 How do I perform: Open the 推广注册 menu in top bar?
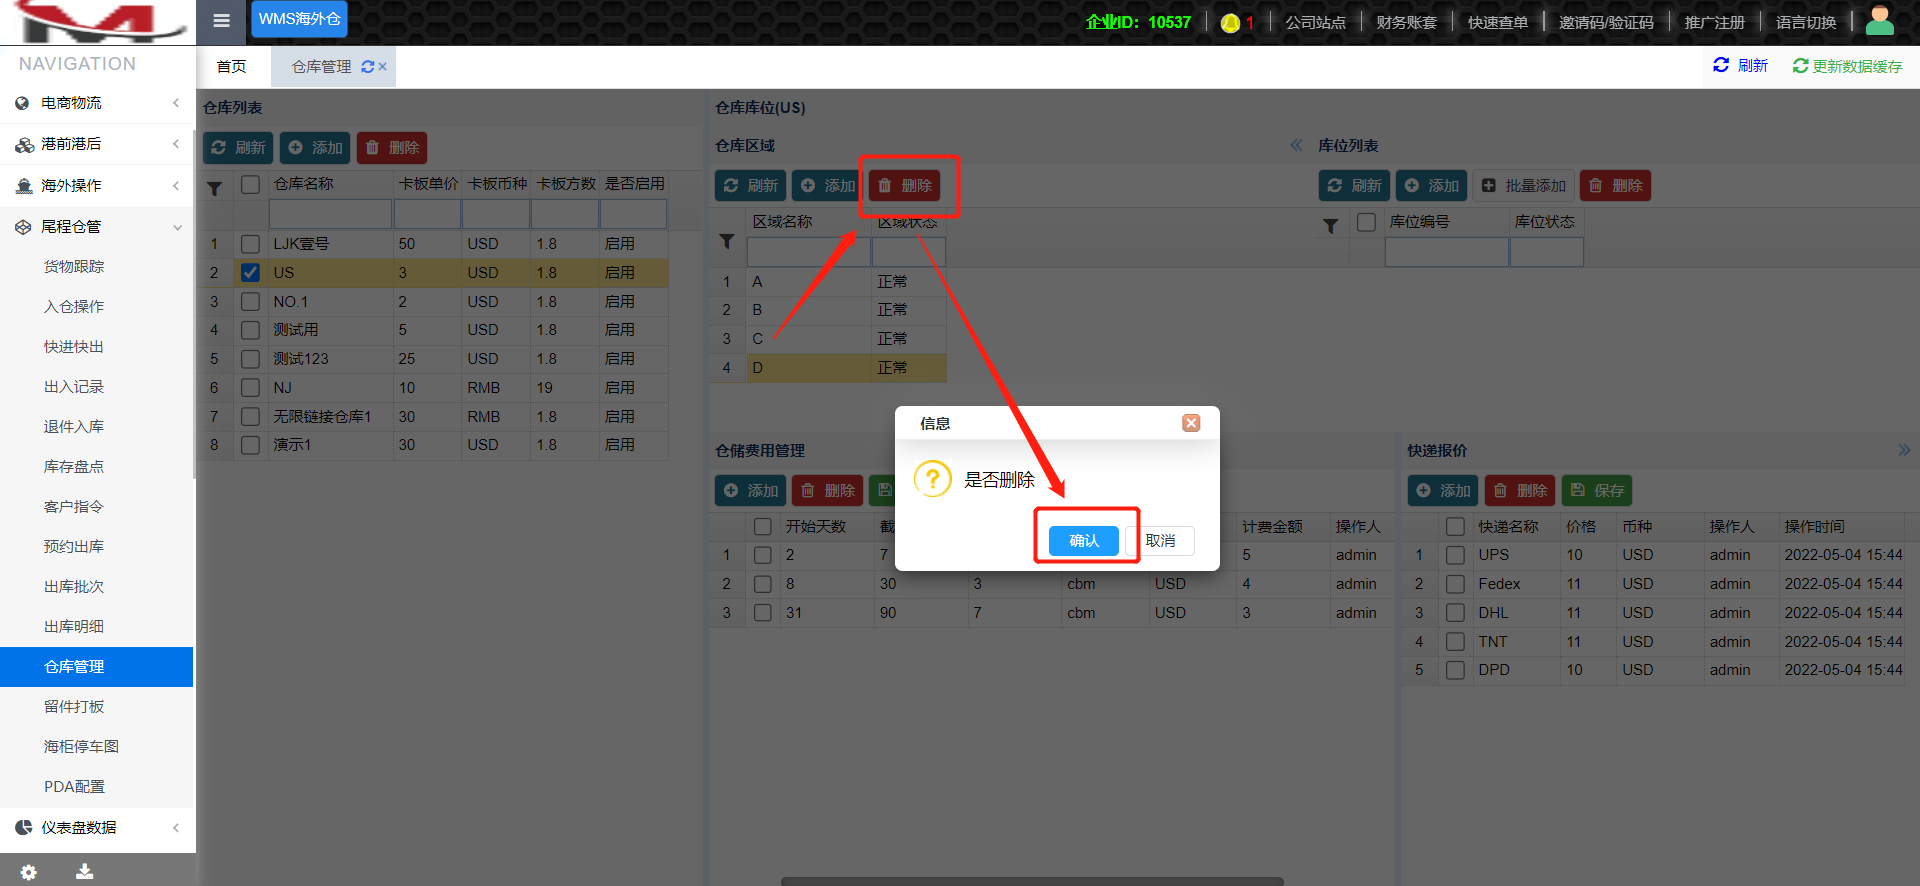[x=1714, y=22]
